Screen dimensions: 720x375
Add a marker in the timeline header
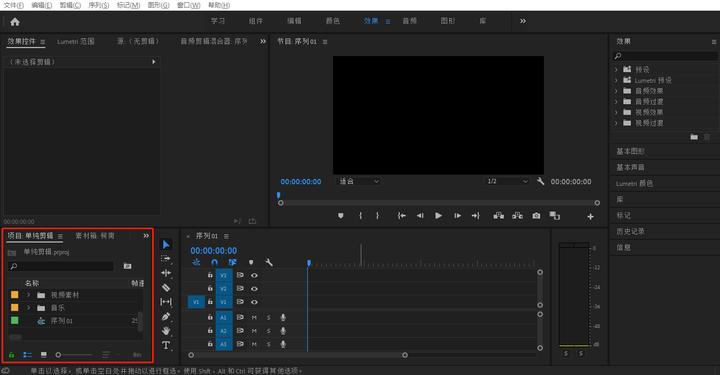[x=251, y=262]
